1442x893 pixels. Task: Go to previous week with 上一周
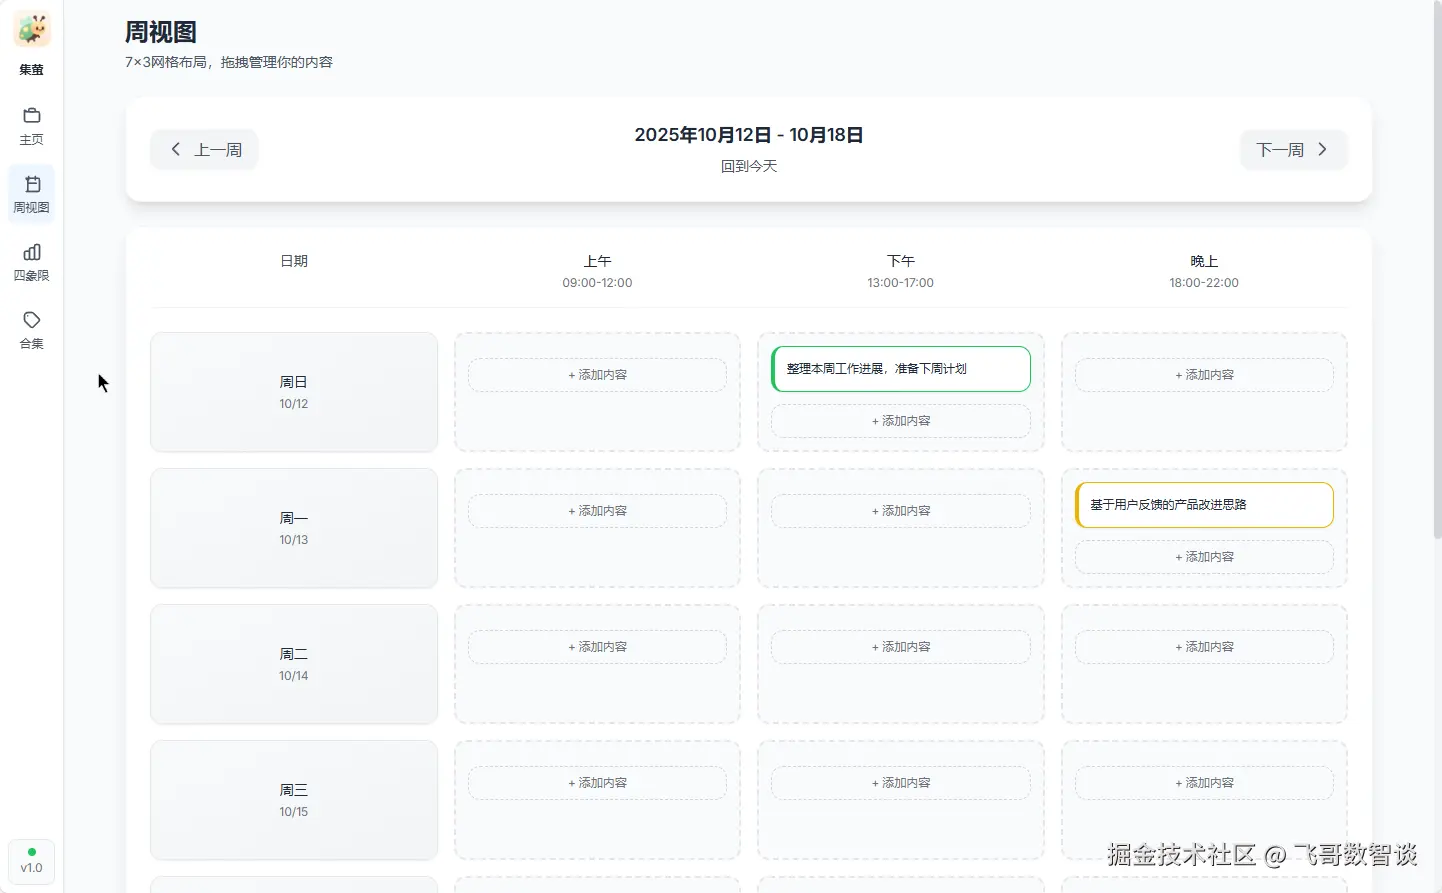pos(204,149)
